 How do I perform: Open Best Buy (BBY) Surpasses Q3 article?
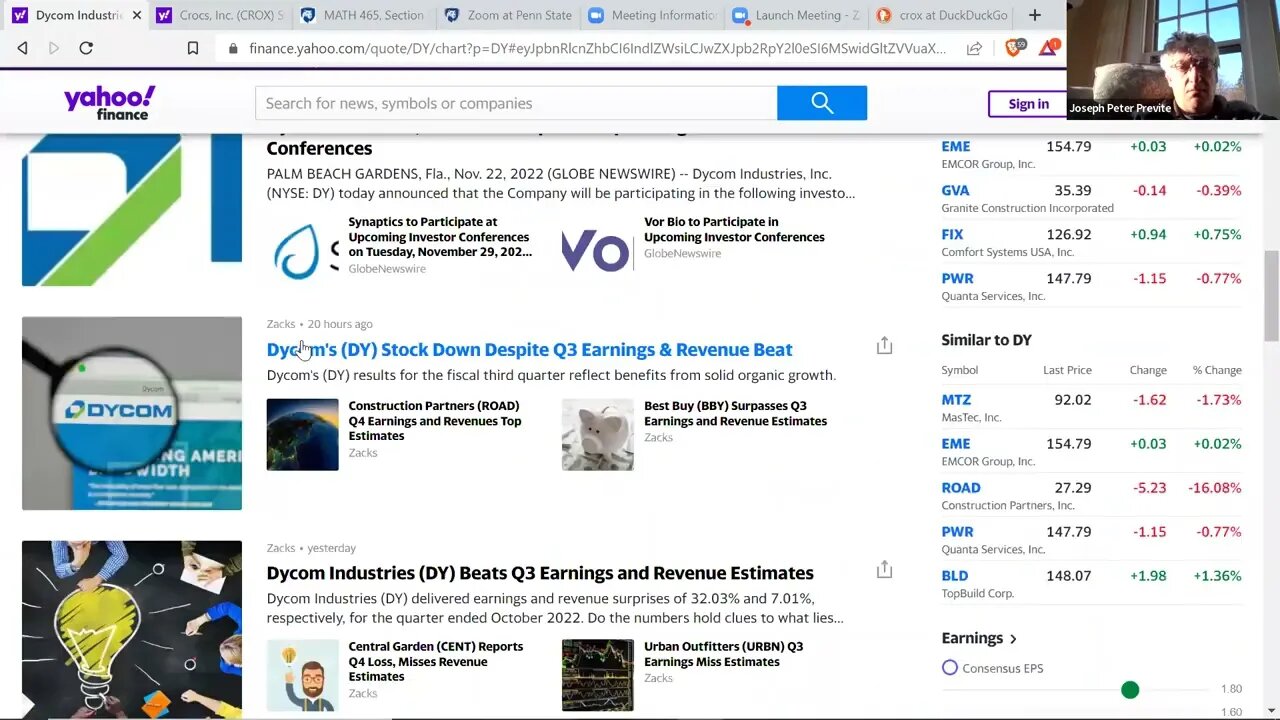(735, 413)
